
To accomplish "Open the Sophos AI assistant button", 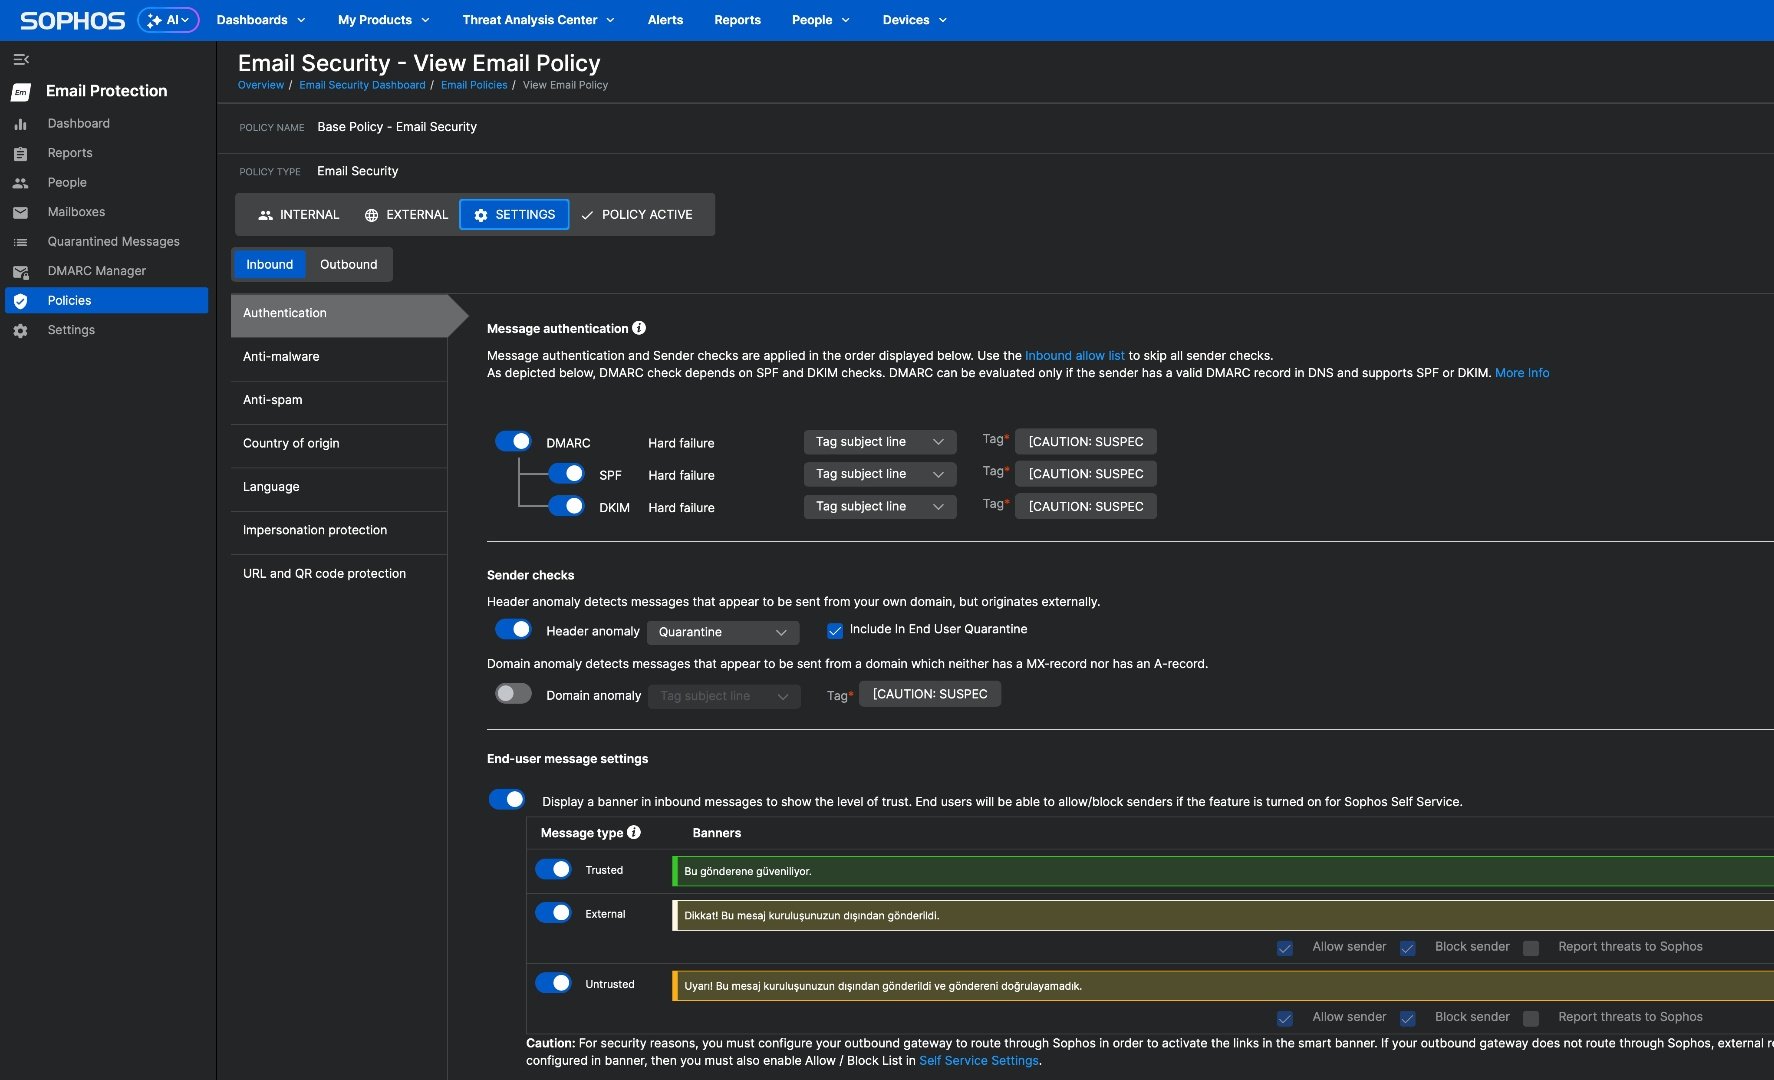I will coord(168,20).
